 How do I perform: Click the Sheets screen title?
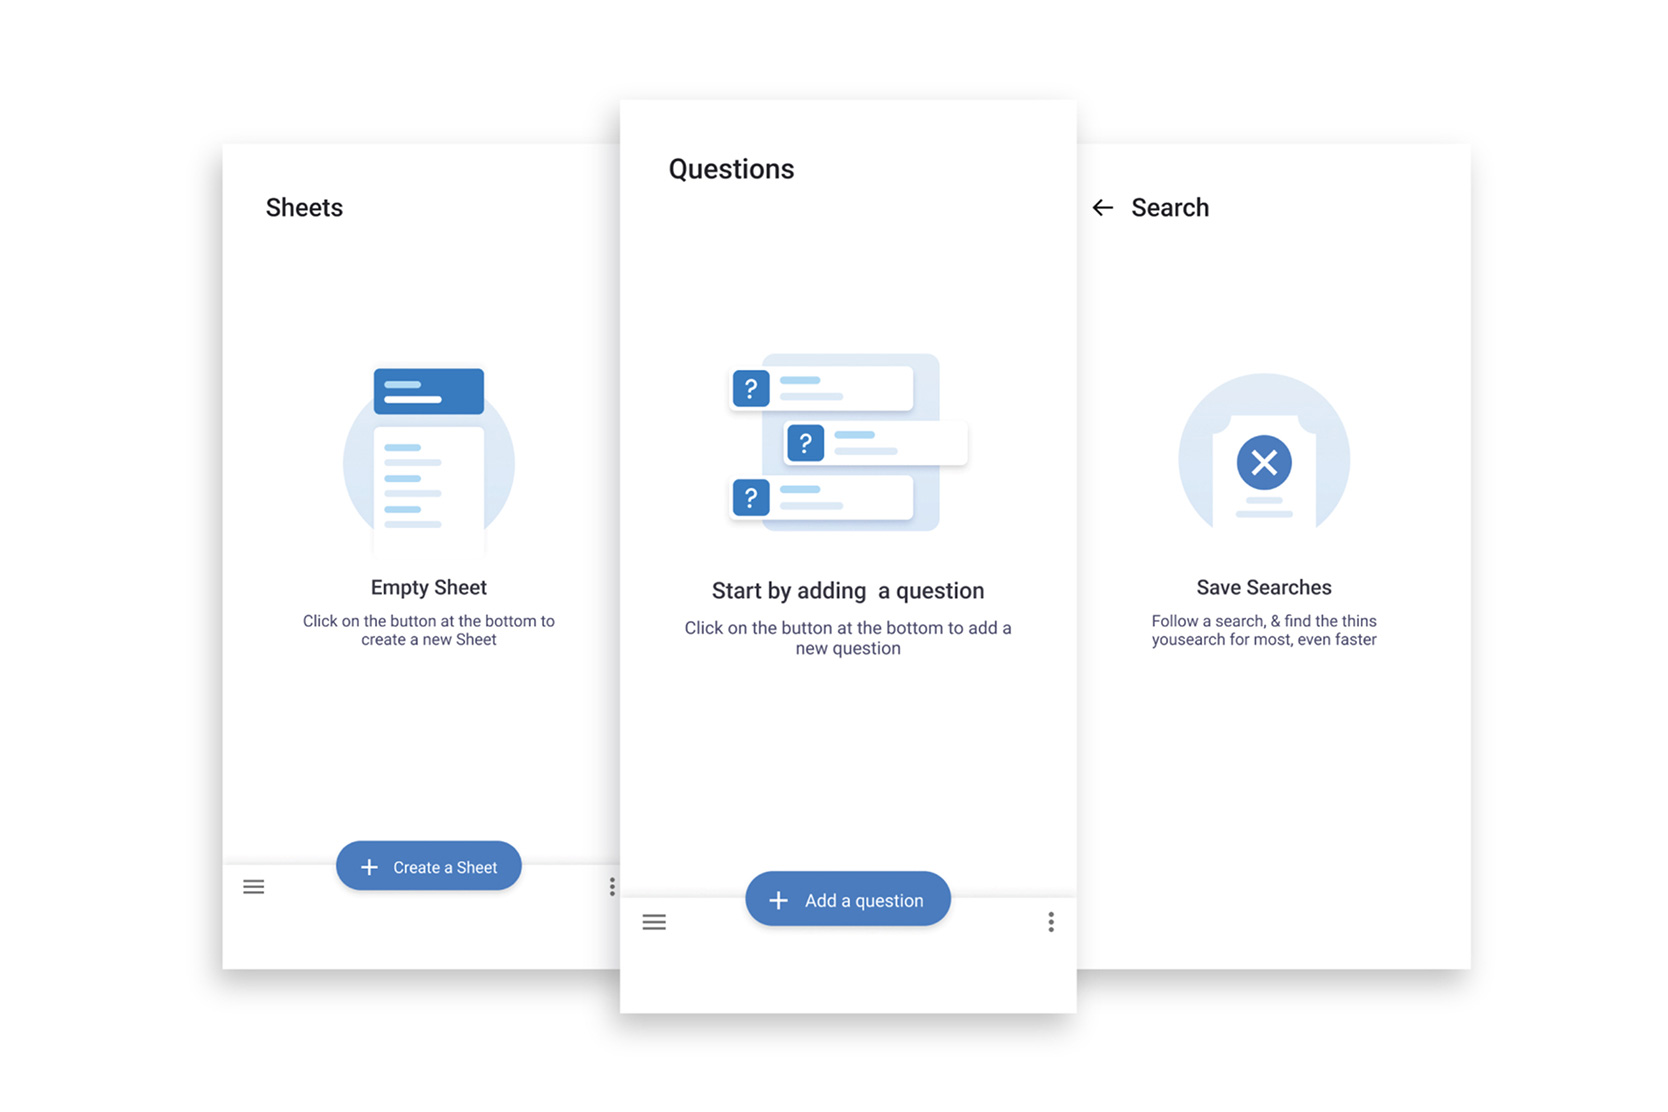click(304, 208)
